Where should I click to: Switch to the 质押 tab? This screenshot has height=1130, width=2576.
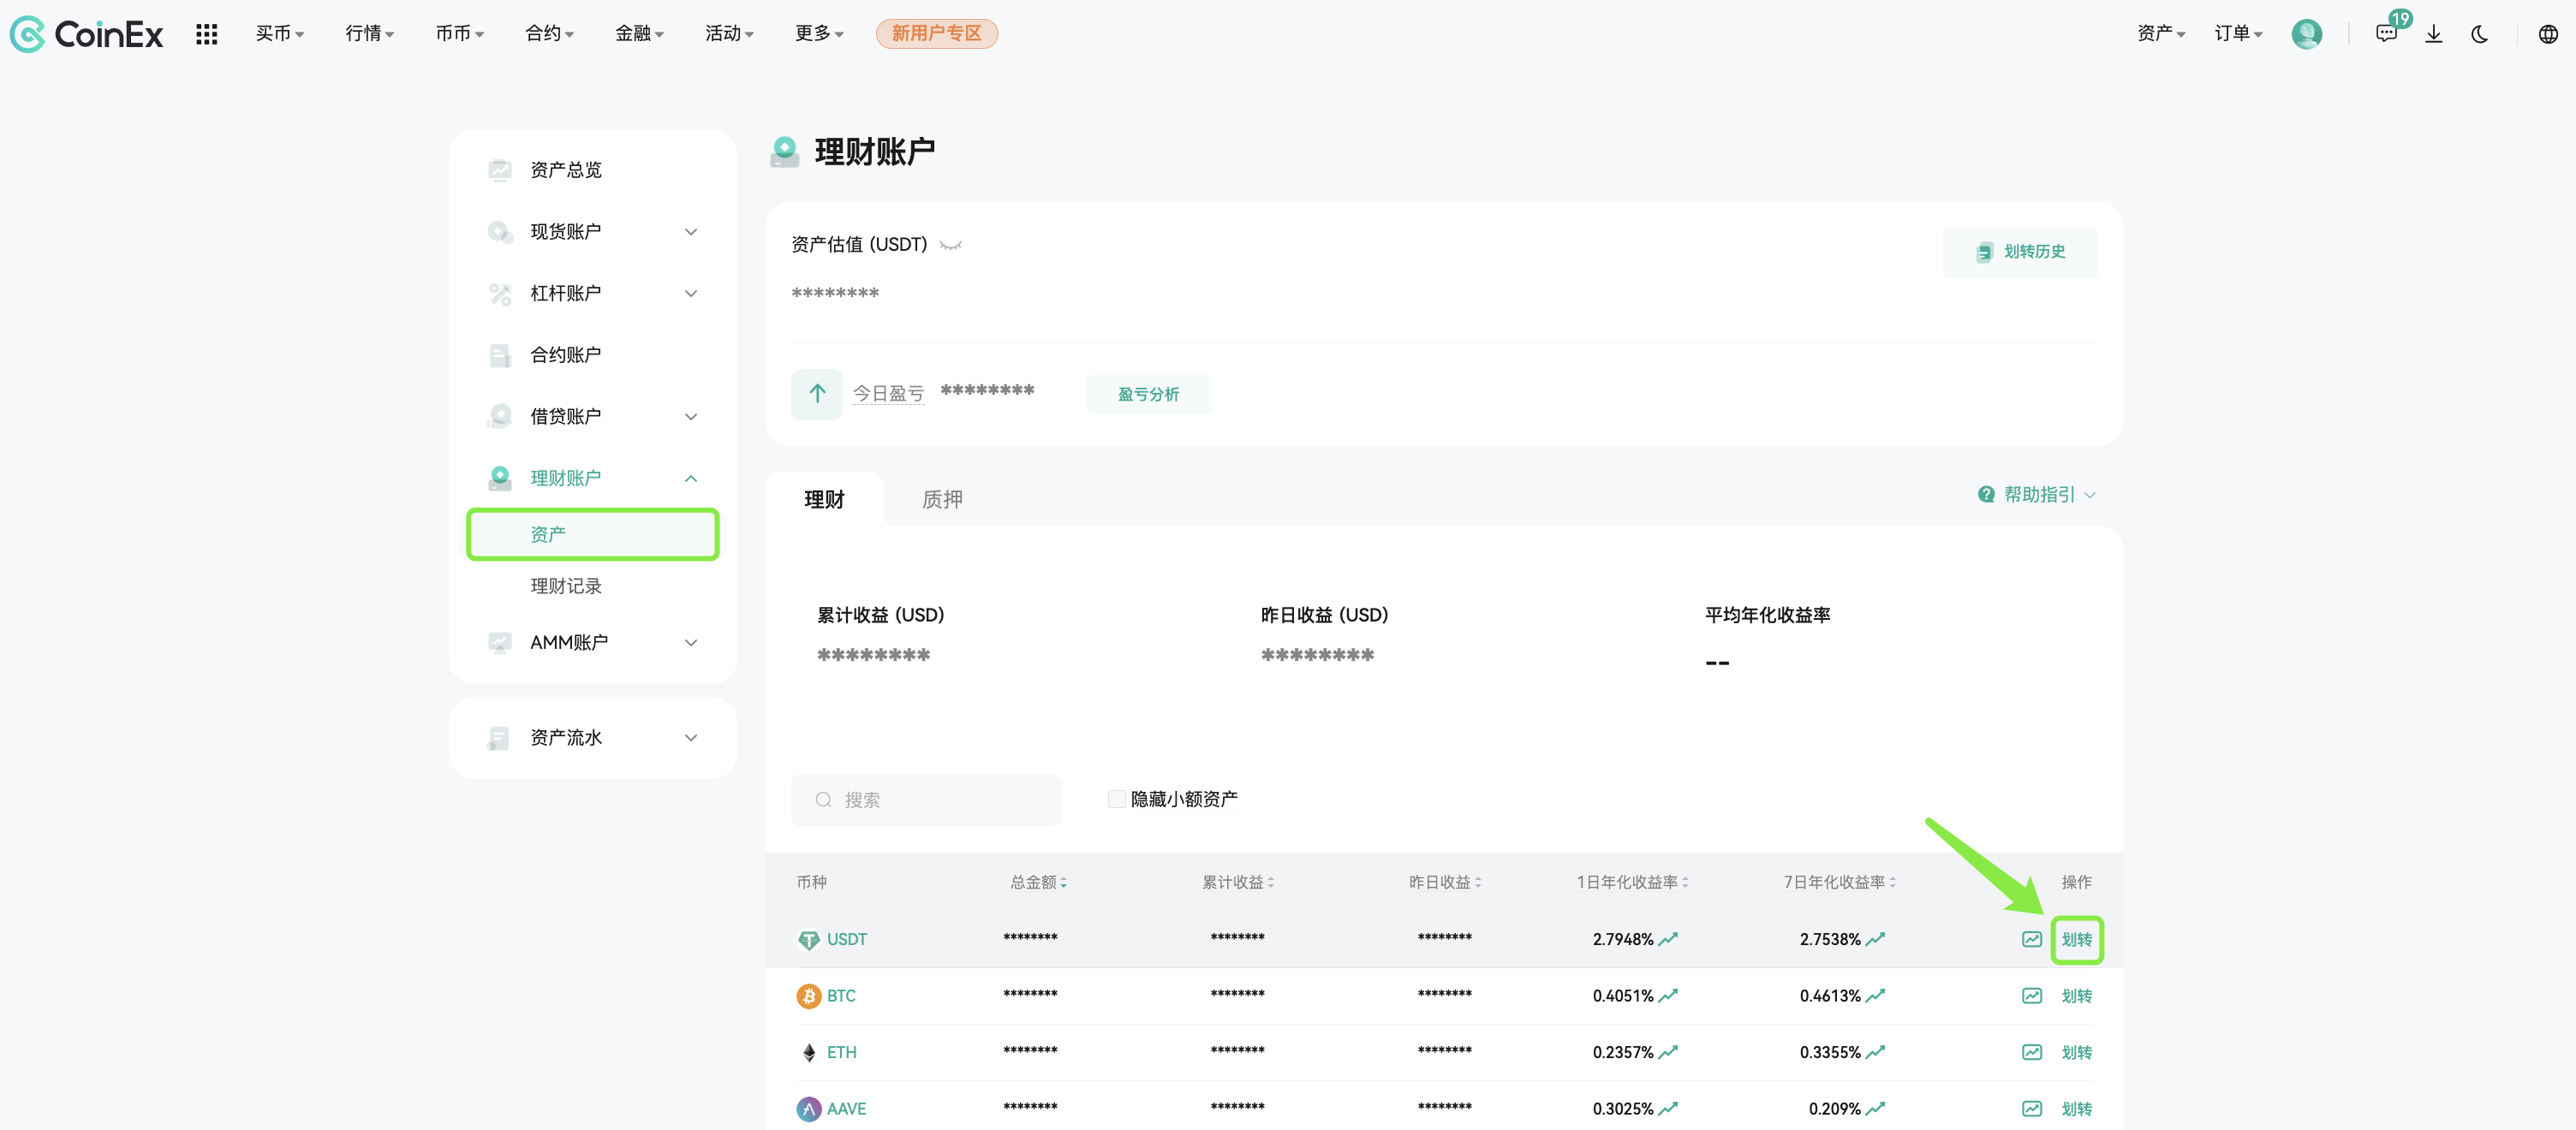[942, 499]
